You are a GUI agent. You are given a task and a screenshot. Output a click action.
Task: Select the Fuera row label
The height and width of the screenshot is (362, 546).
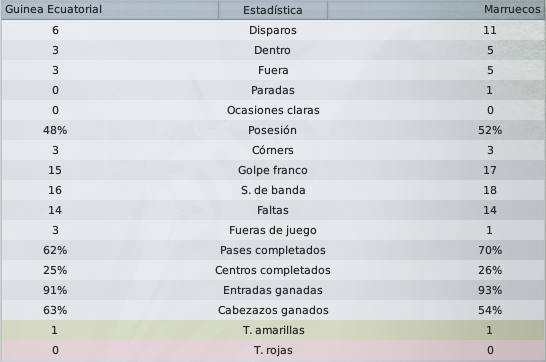click(273, 70)
